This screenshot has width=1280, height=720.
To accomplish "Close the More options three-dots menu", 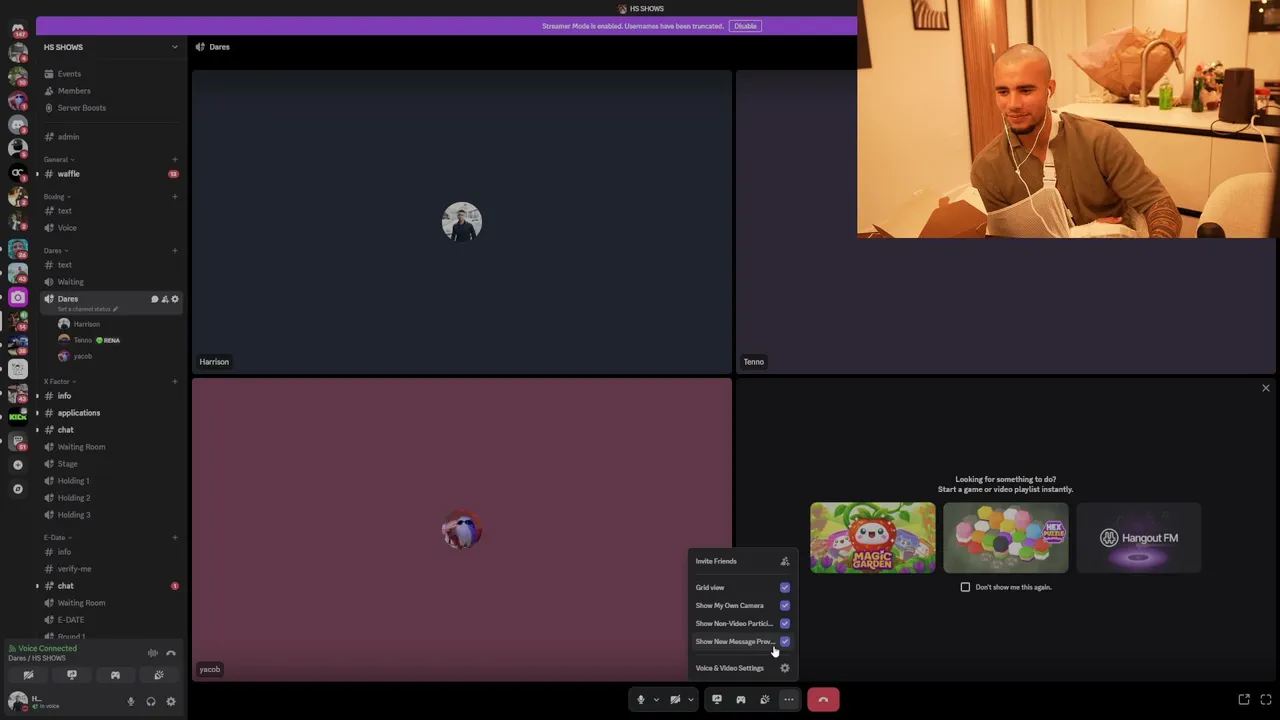I will coord(789,700).
